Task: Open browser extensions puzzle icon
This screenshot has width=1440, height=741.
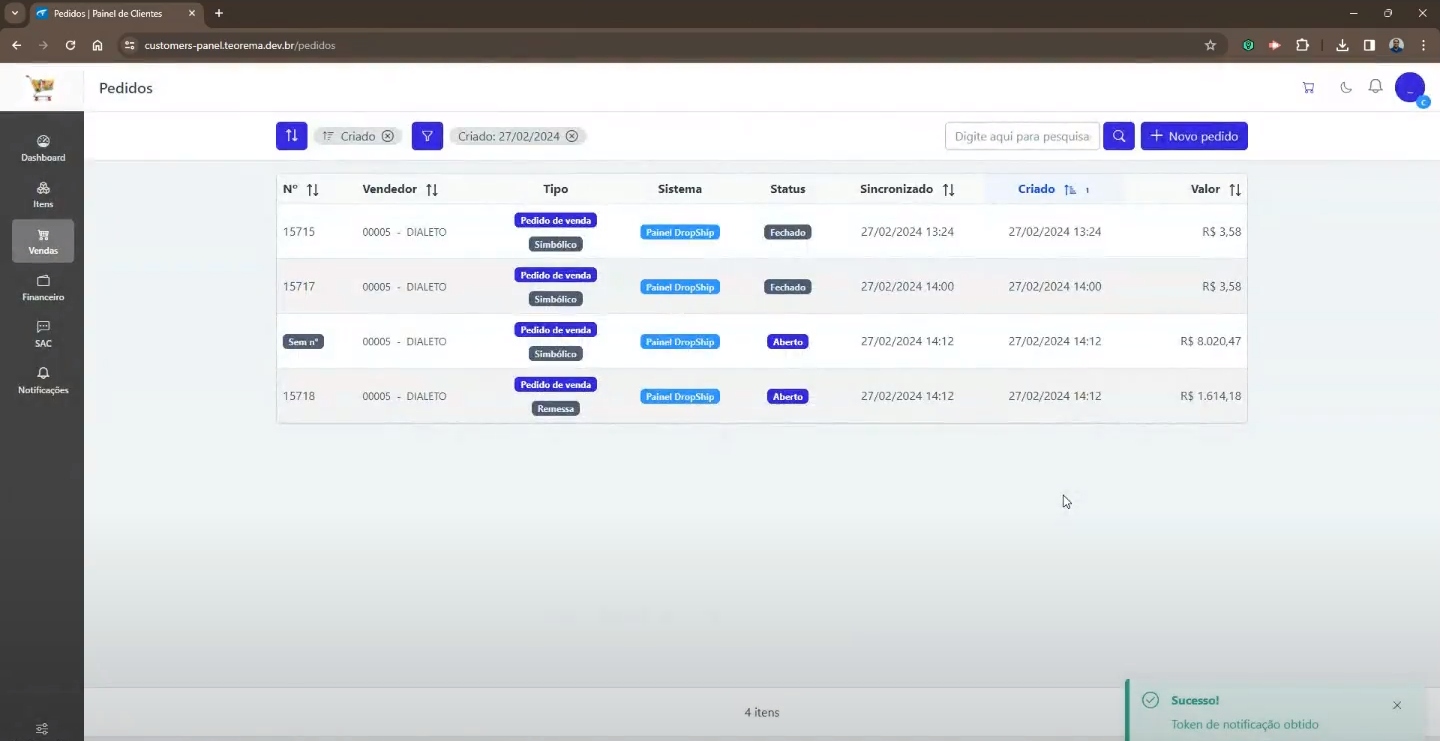Action: coord(1302,45)
